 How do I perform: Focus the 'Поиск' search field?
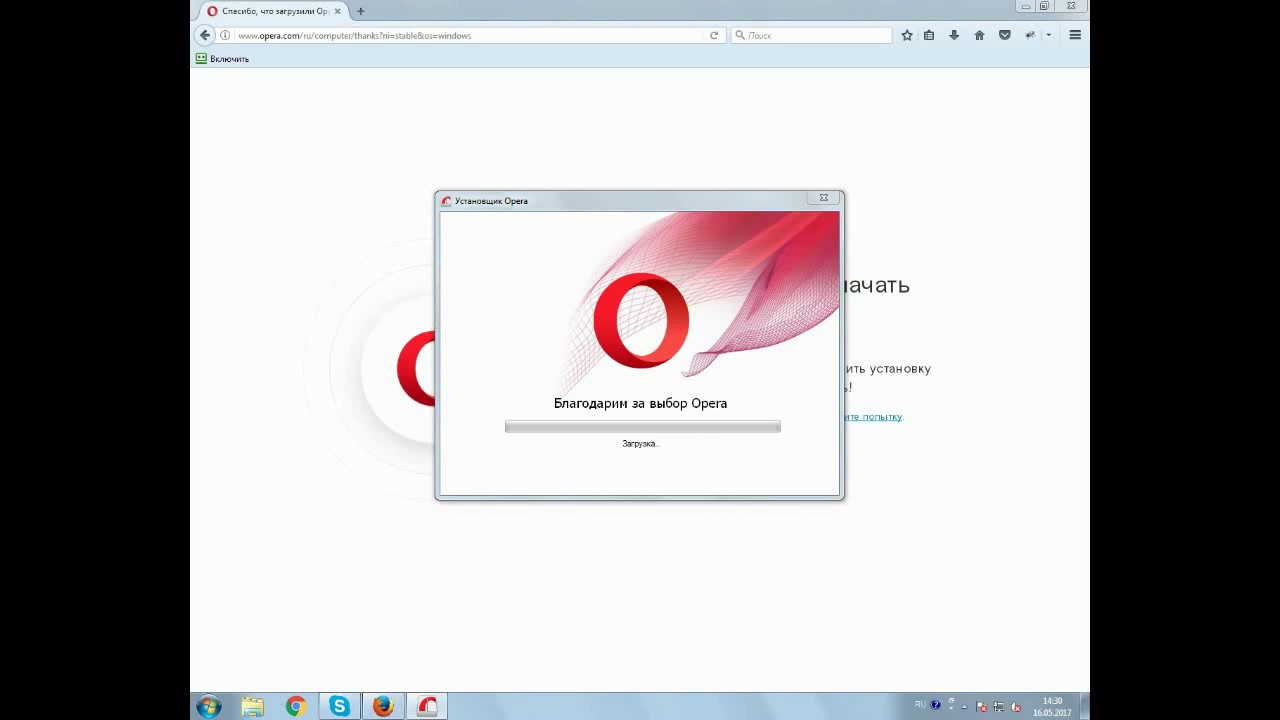pos(812,35)
